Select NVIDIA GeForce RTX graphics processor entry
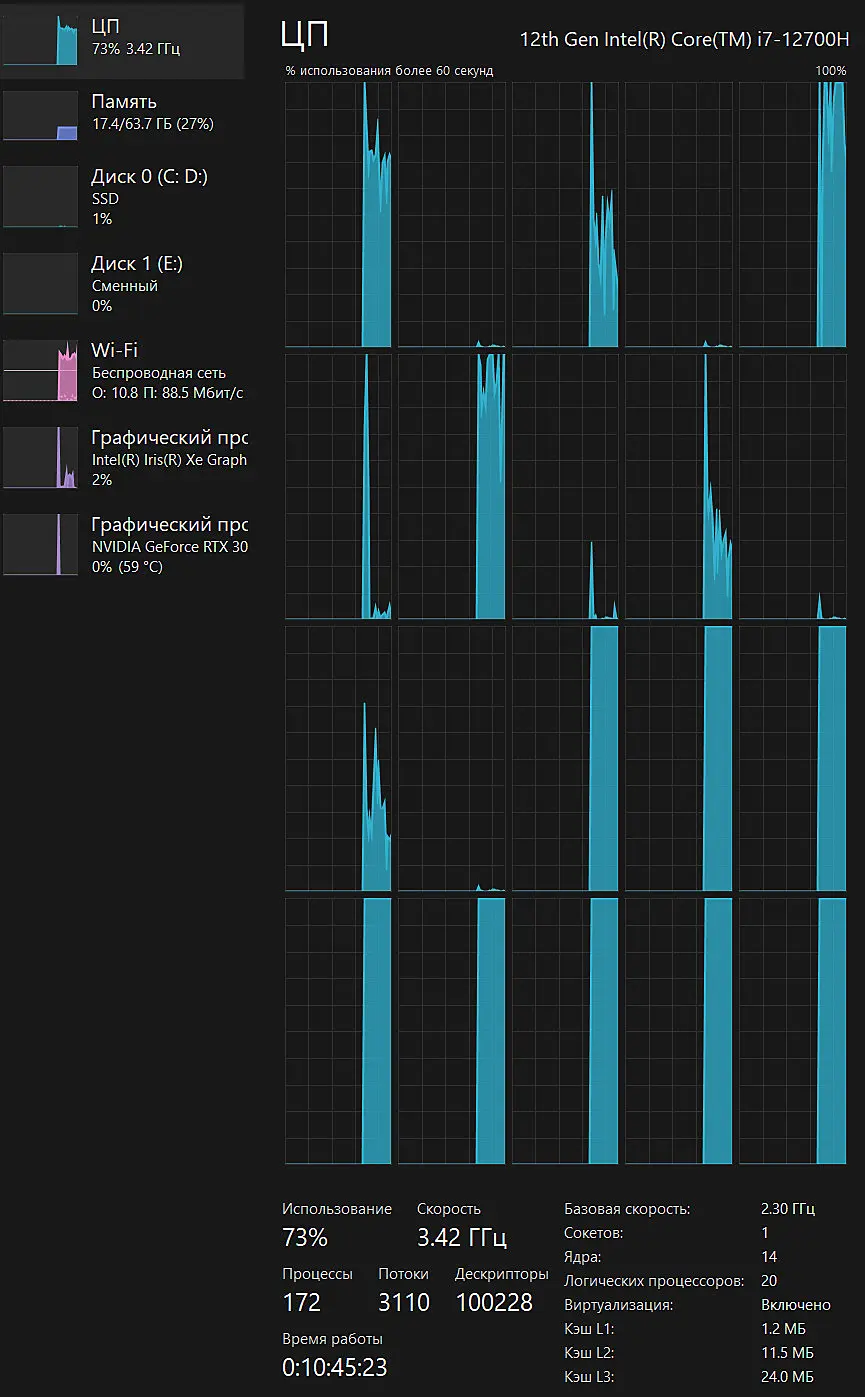This screenshot has height=1397, width=865. (x=122, y=545)
